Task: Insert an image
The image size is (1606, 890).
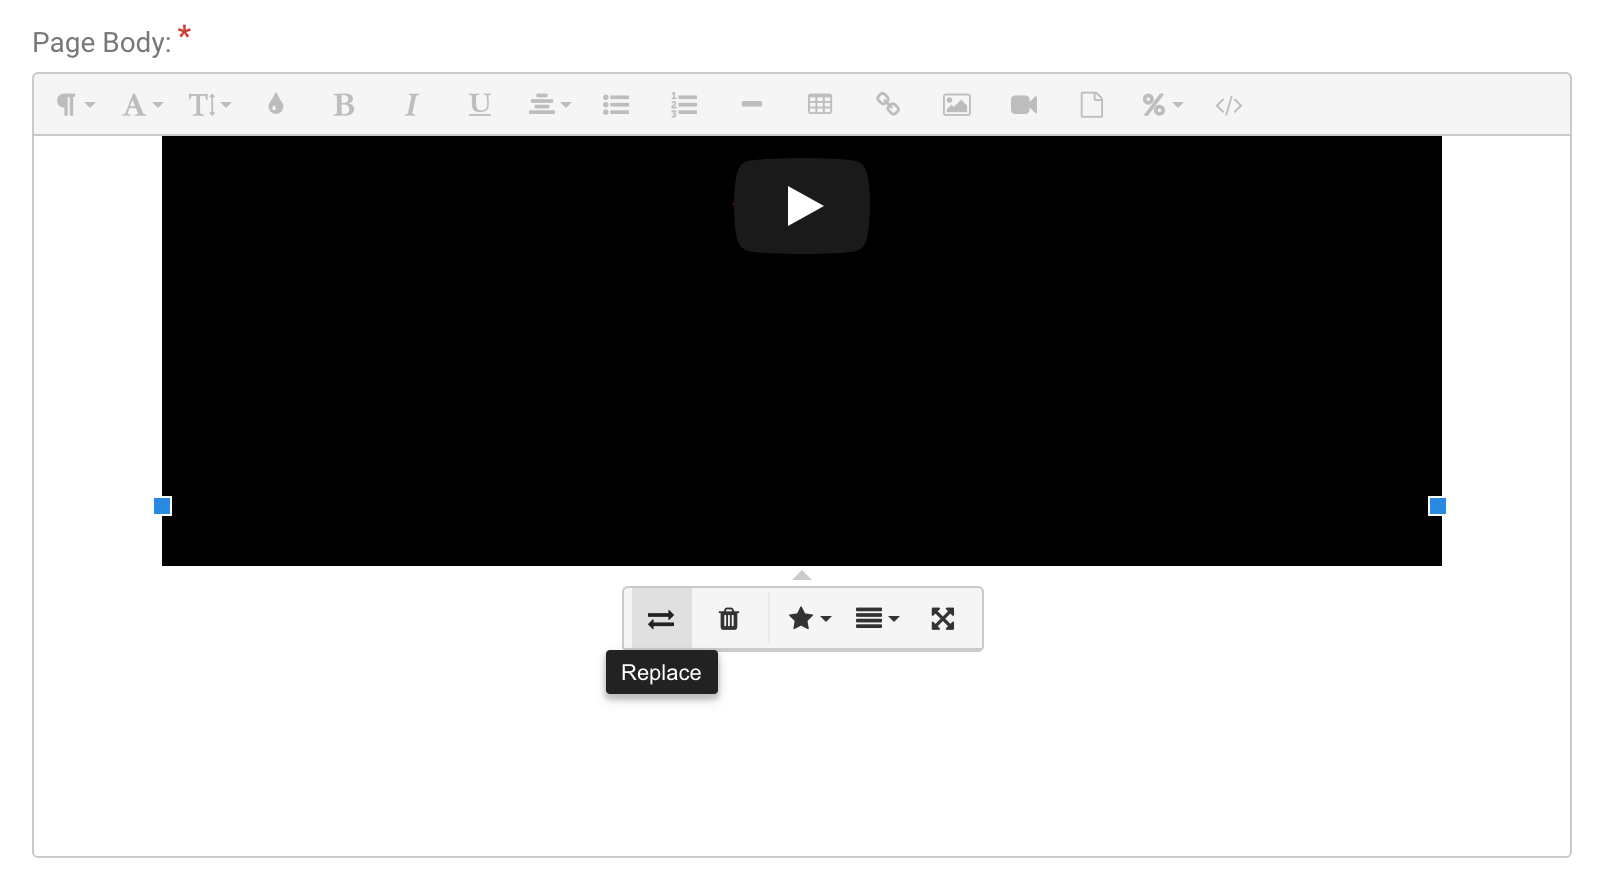Action: [957, 105]
